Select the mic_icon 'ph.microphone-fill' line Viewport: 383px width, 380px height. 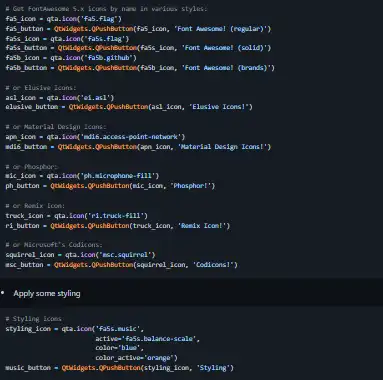[82, 176]
